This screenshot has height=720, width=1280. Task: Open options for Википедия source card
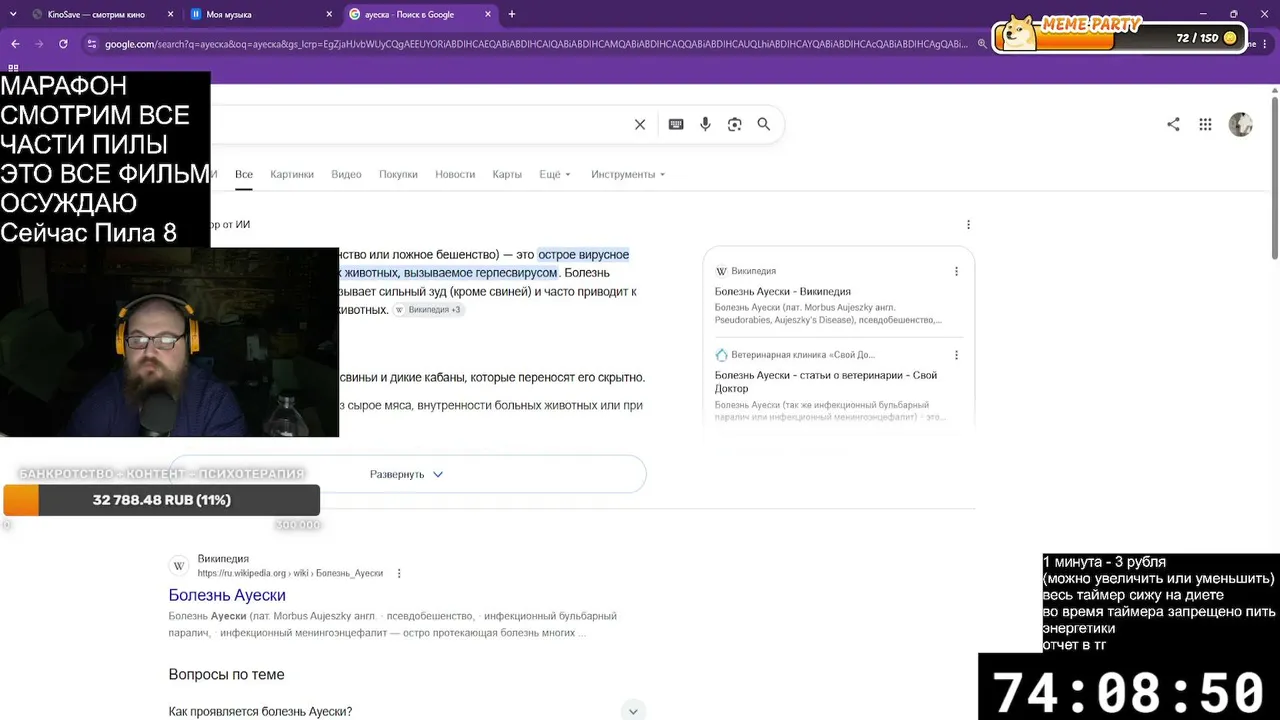tap(956, 271)
